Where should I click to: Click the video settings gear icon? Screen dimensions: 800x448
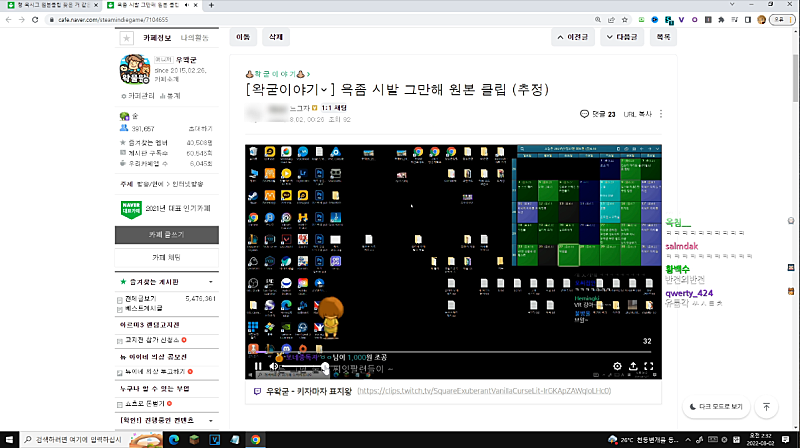[x=616, y=367]
